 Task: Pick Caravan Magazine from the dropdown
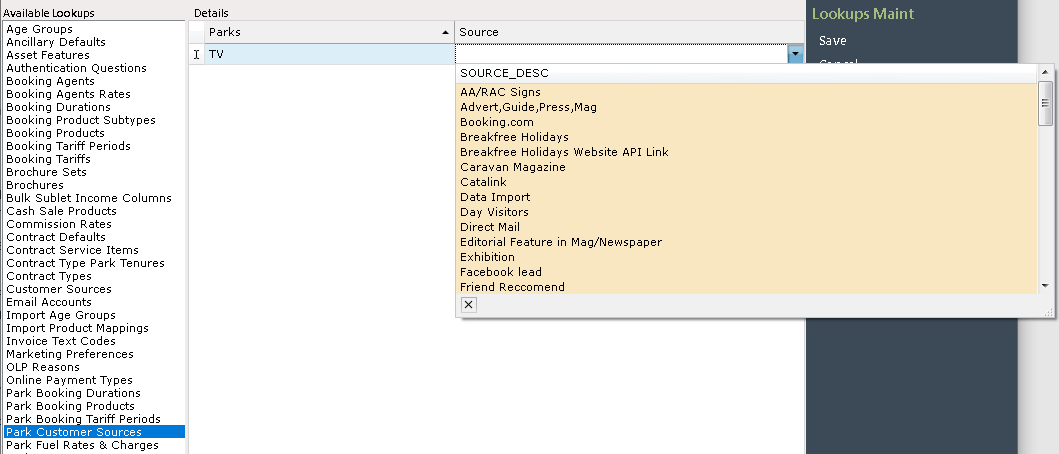pyautogui.click(x=513, y=167)
